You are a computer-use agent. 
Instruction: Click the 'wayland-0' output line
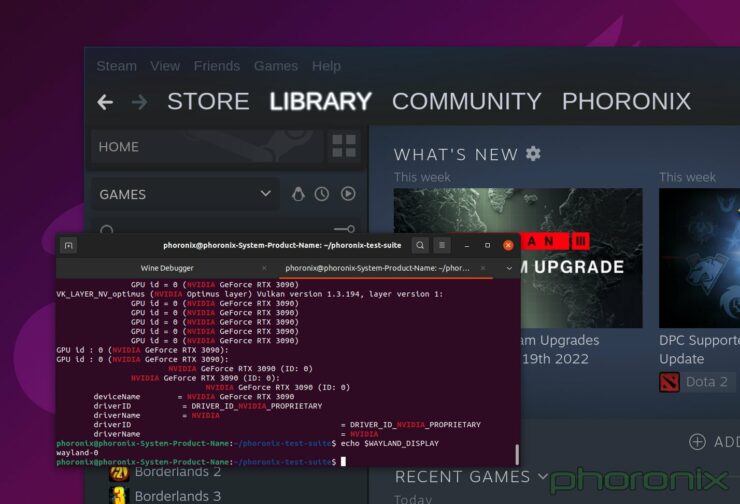pyautogui.click(x=77, y=453)
